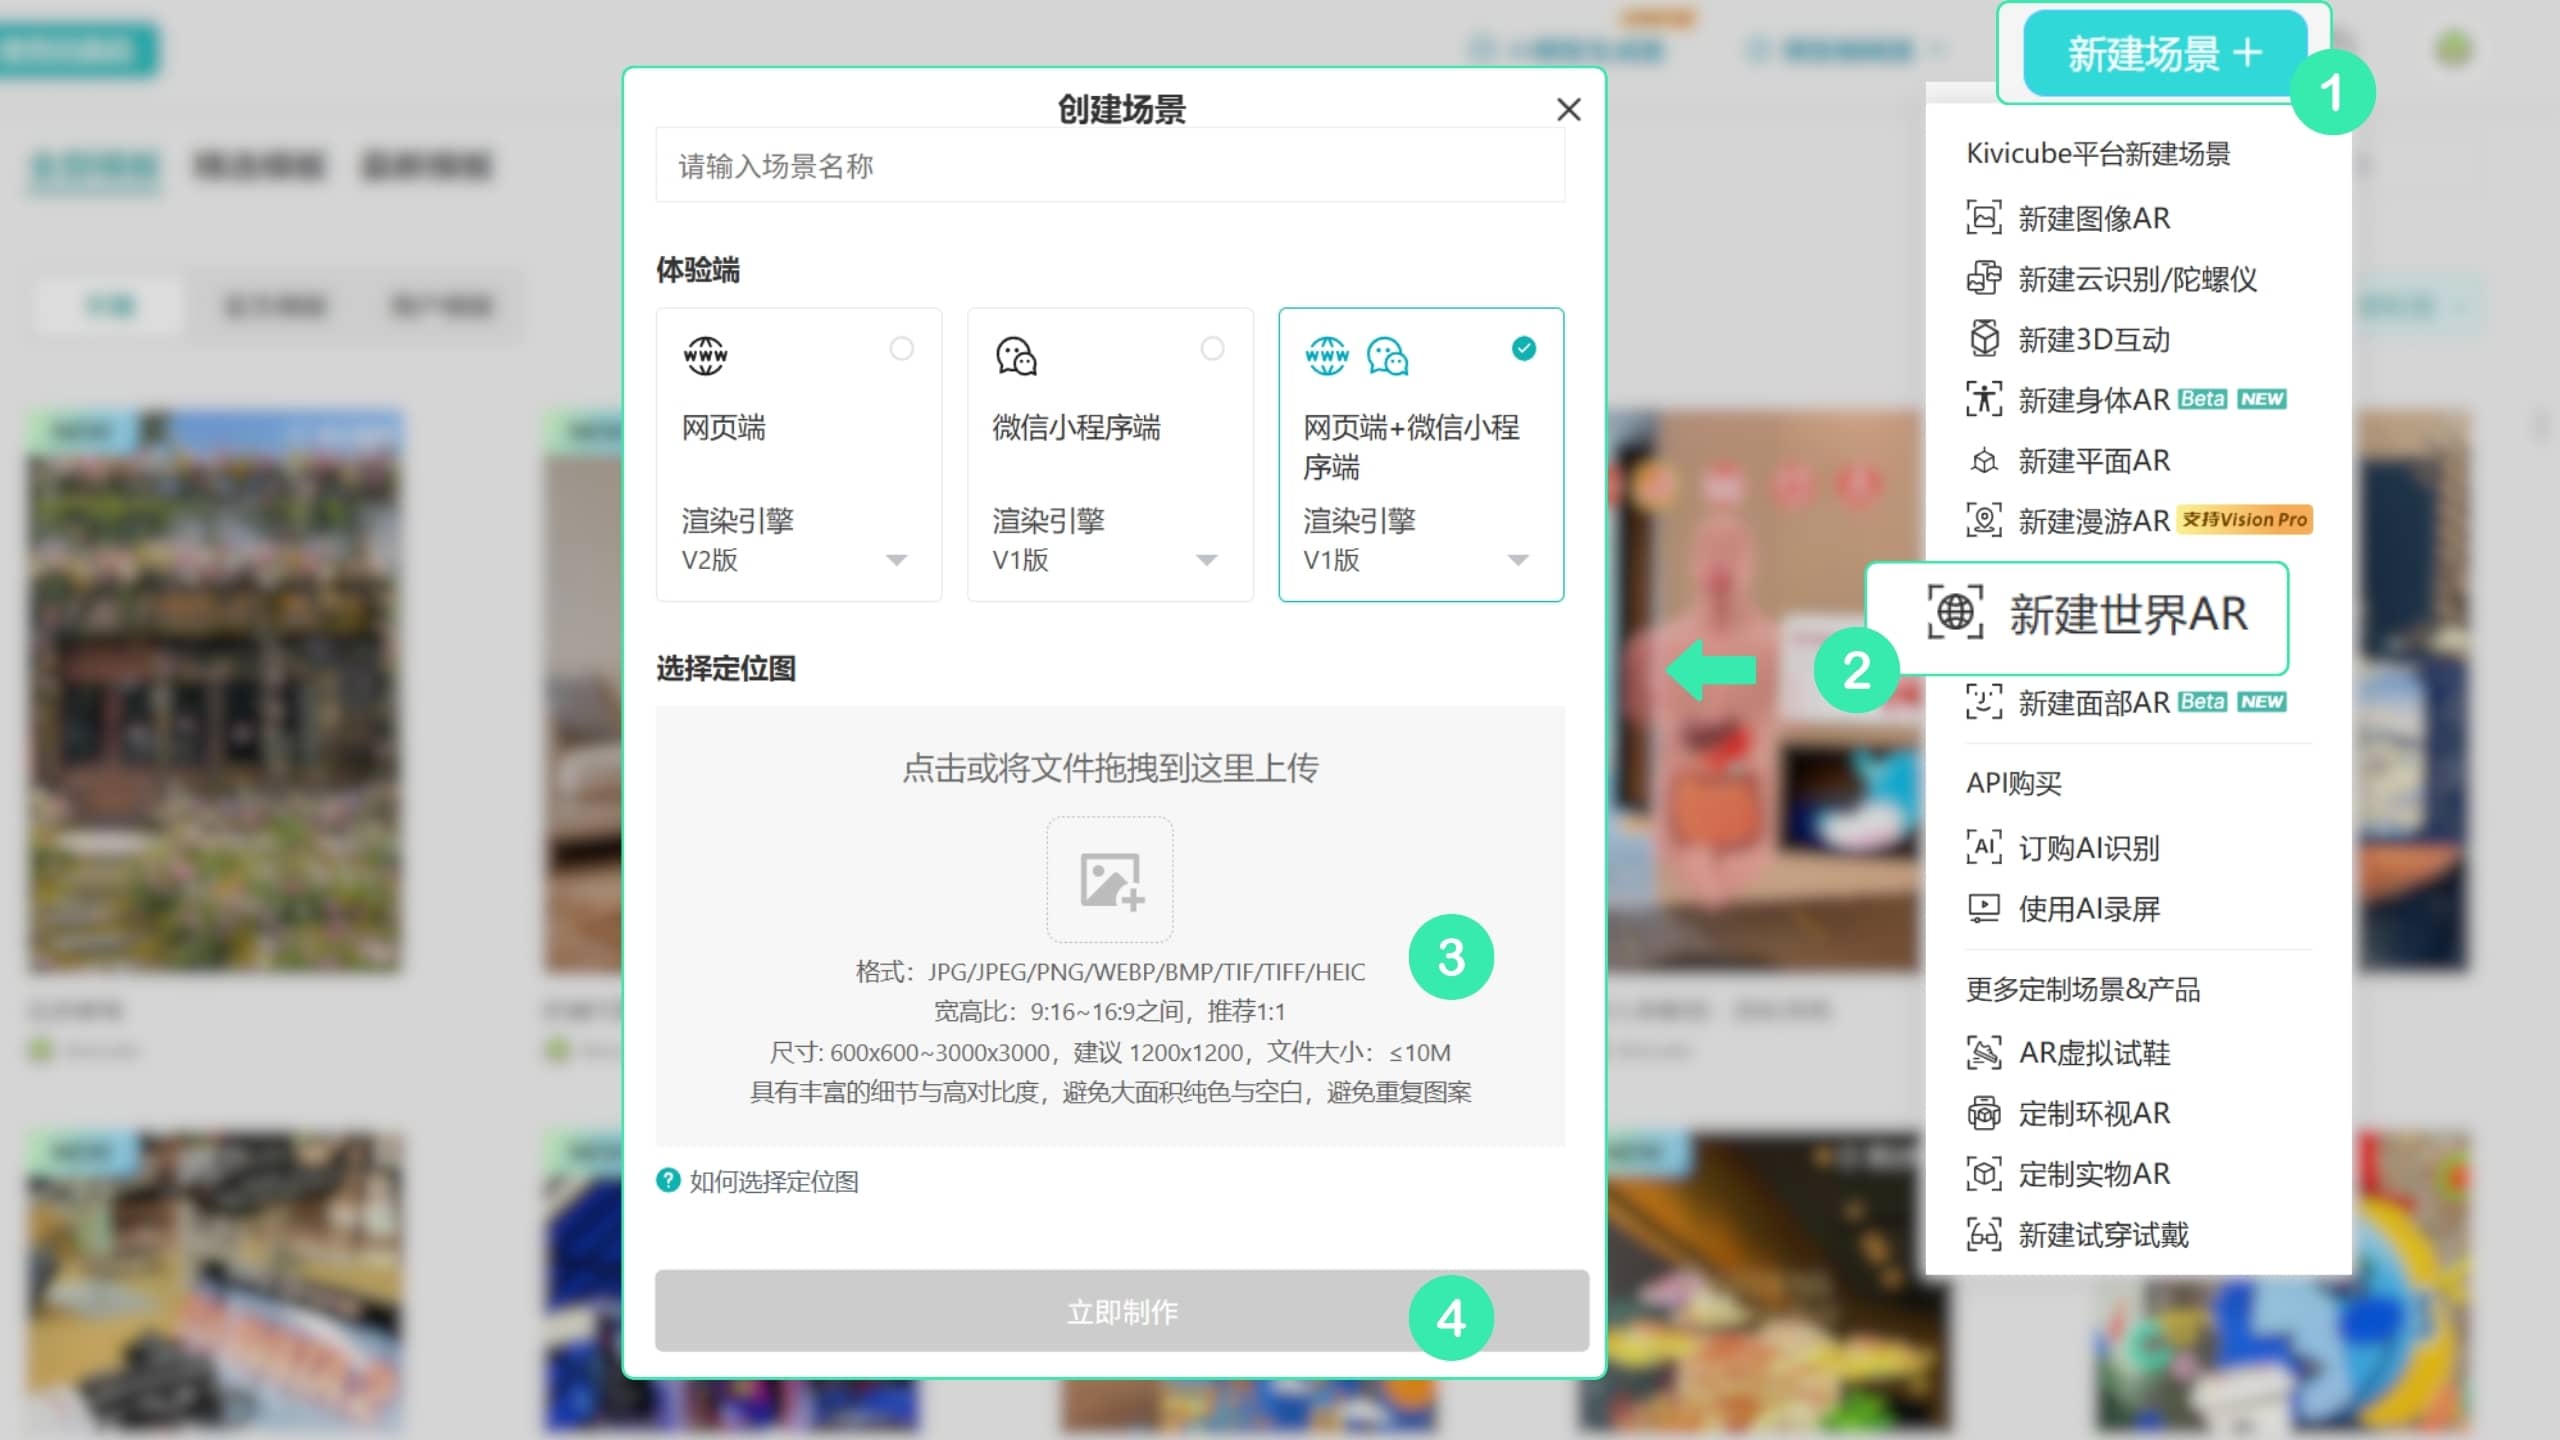Click the teal WWW globe icon in combined card
Screen dimensions: 2560x1440
[1327, 356]
